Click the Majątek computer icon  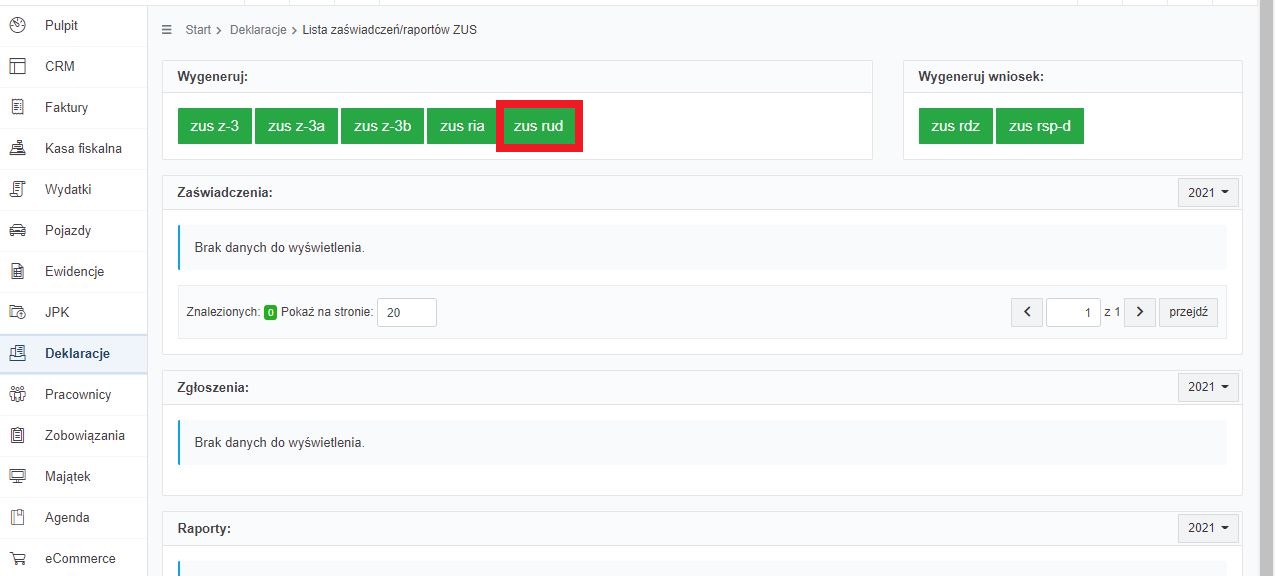coord(17,476)
